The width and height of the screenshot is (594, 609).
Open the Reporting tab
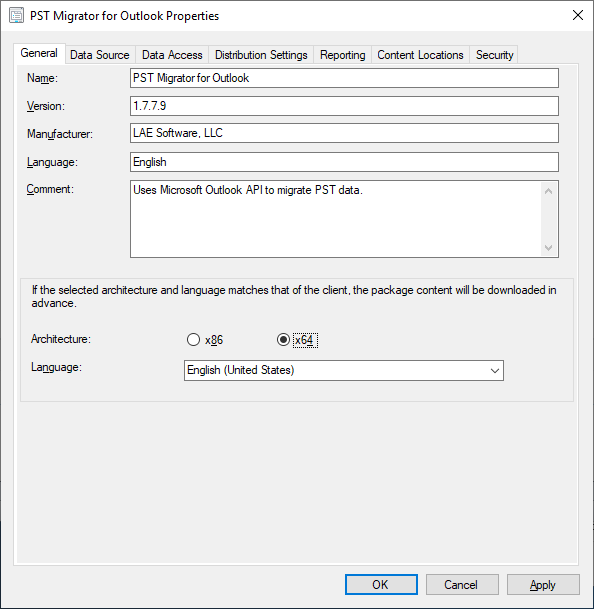[x=343, y=55]
